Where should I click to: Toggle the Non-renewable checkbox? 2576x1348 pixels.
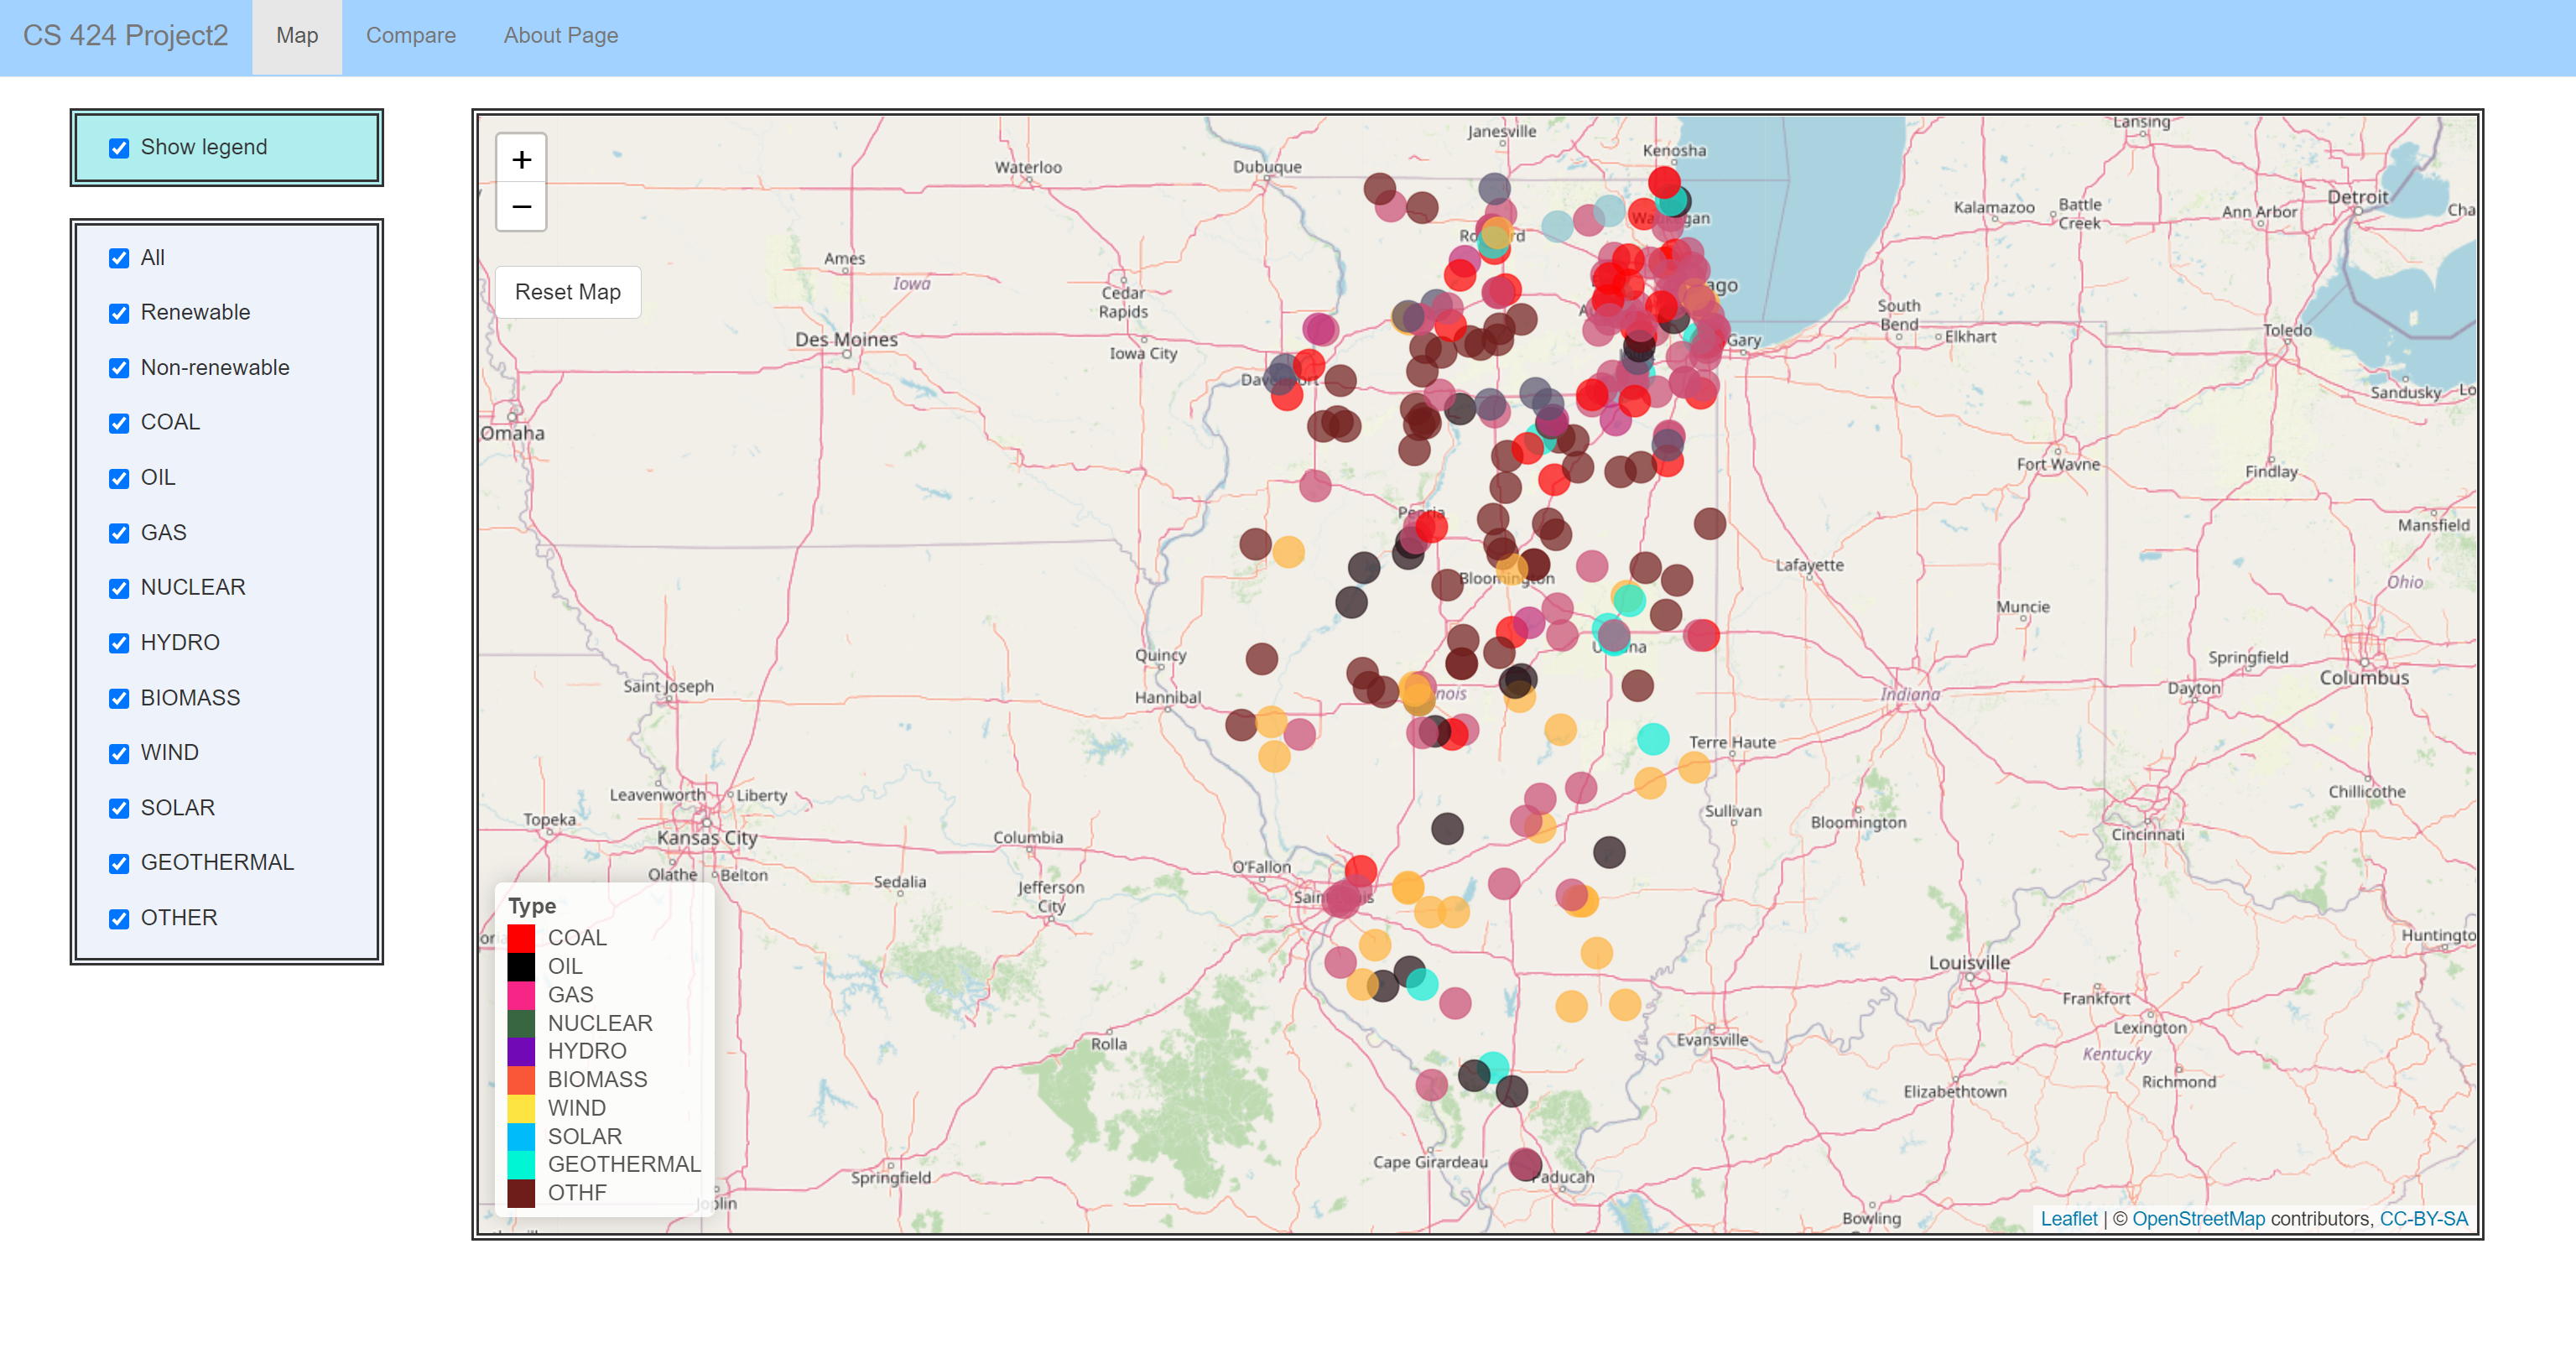tap(119, 368)
